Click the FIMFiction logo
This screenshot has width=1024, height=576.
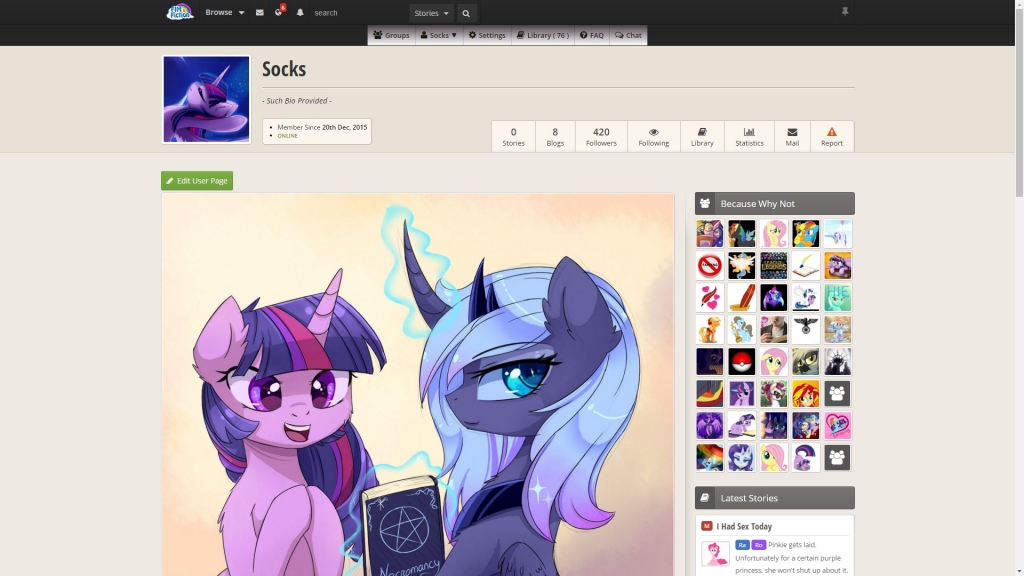point(180,12)
